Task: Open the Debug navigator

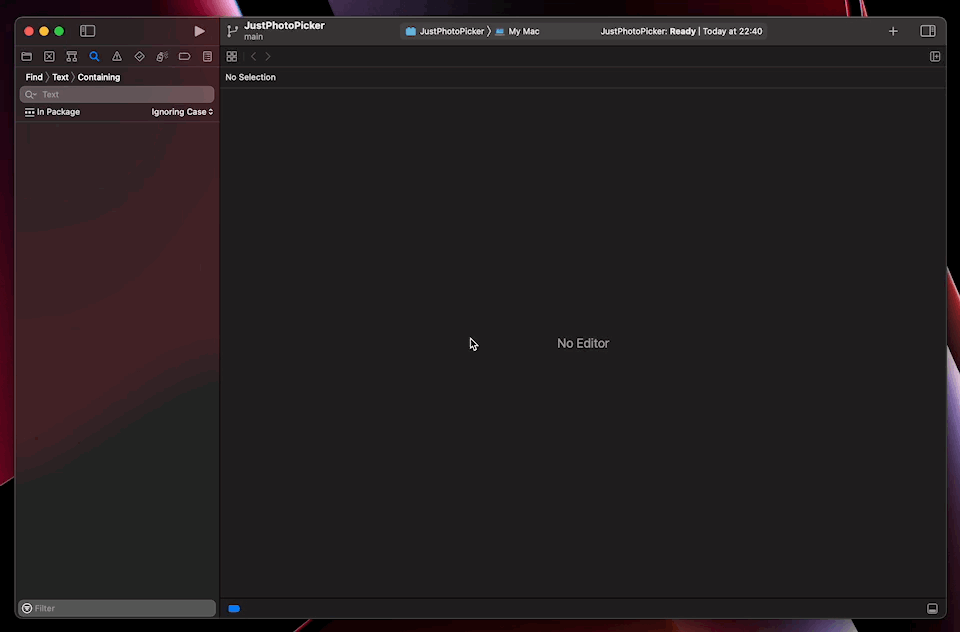Action: (162, 56)
